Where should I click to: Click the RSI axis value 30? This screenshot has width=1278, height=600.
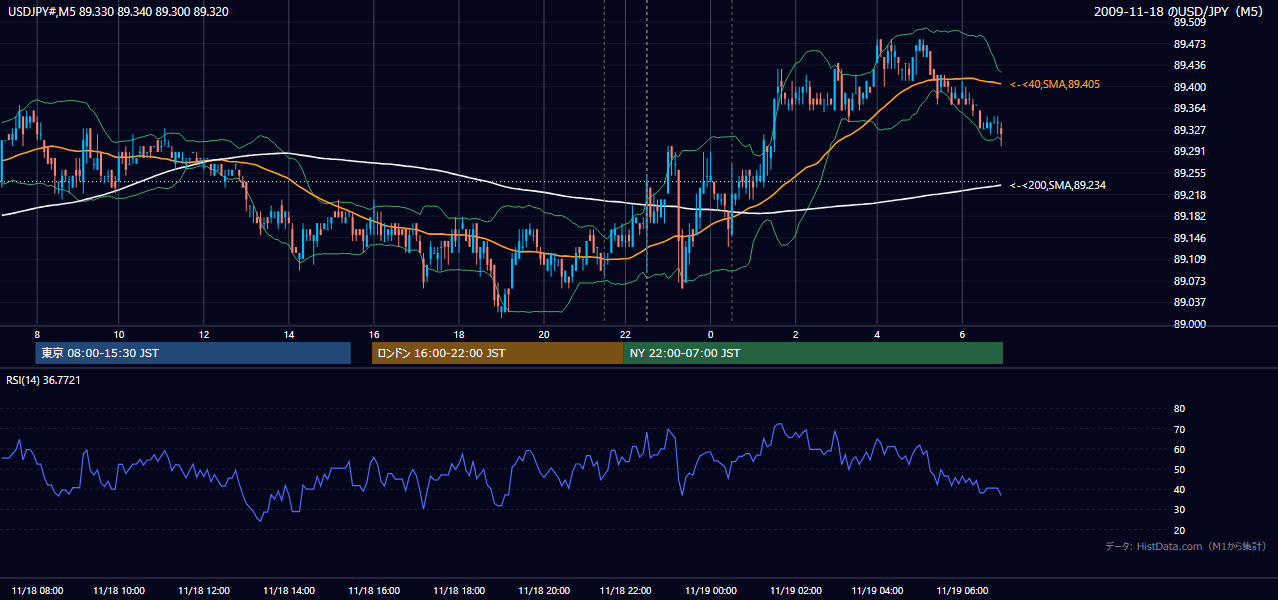(1179, 510)
